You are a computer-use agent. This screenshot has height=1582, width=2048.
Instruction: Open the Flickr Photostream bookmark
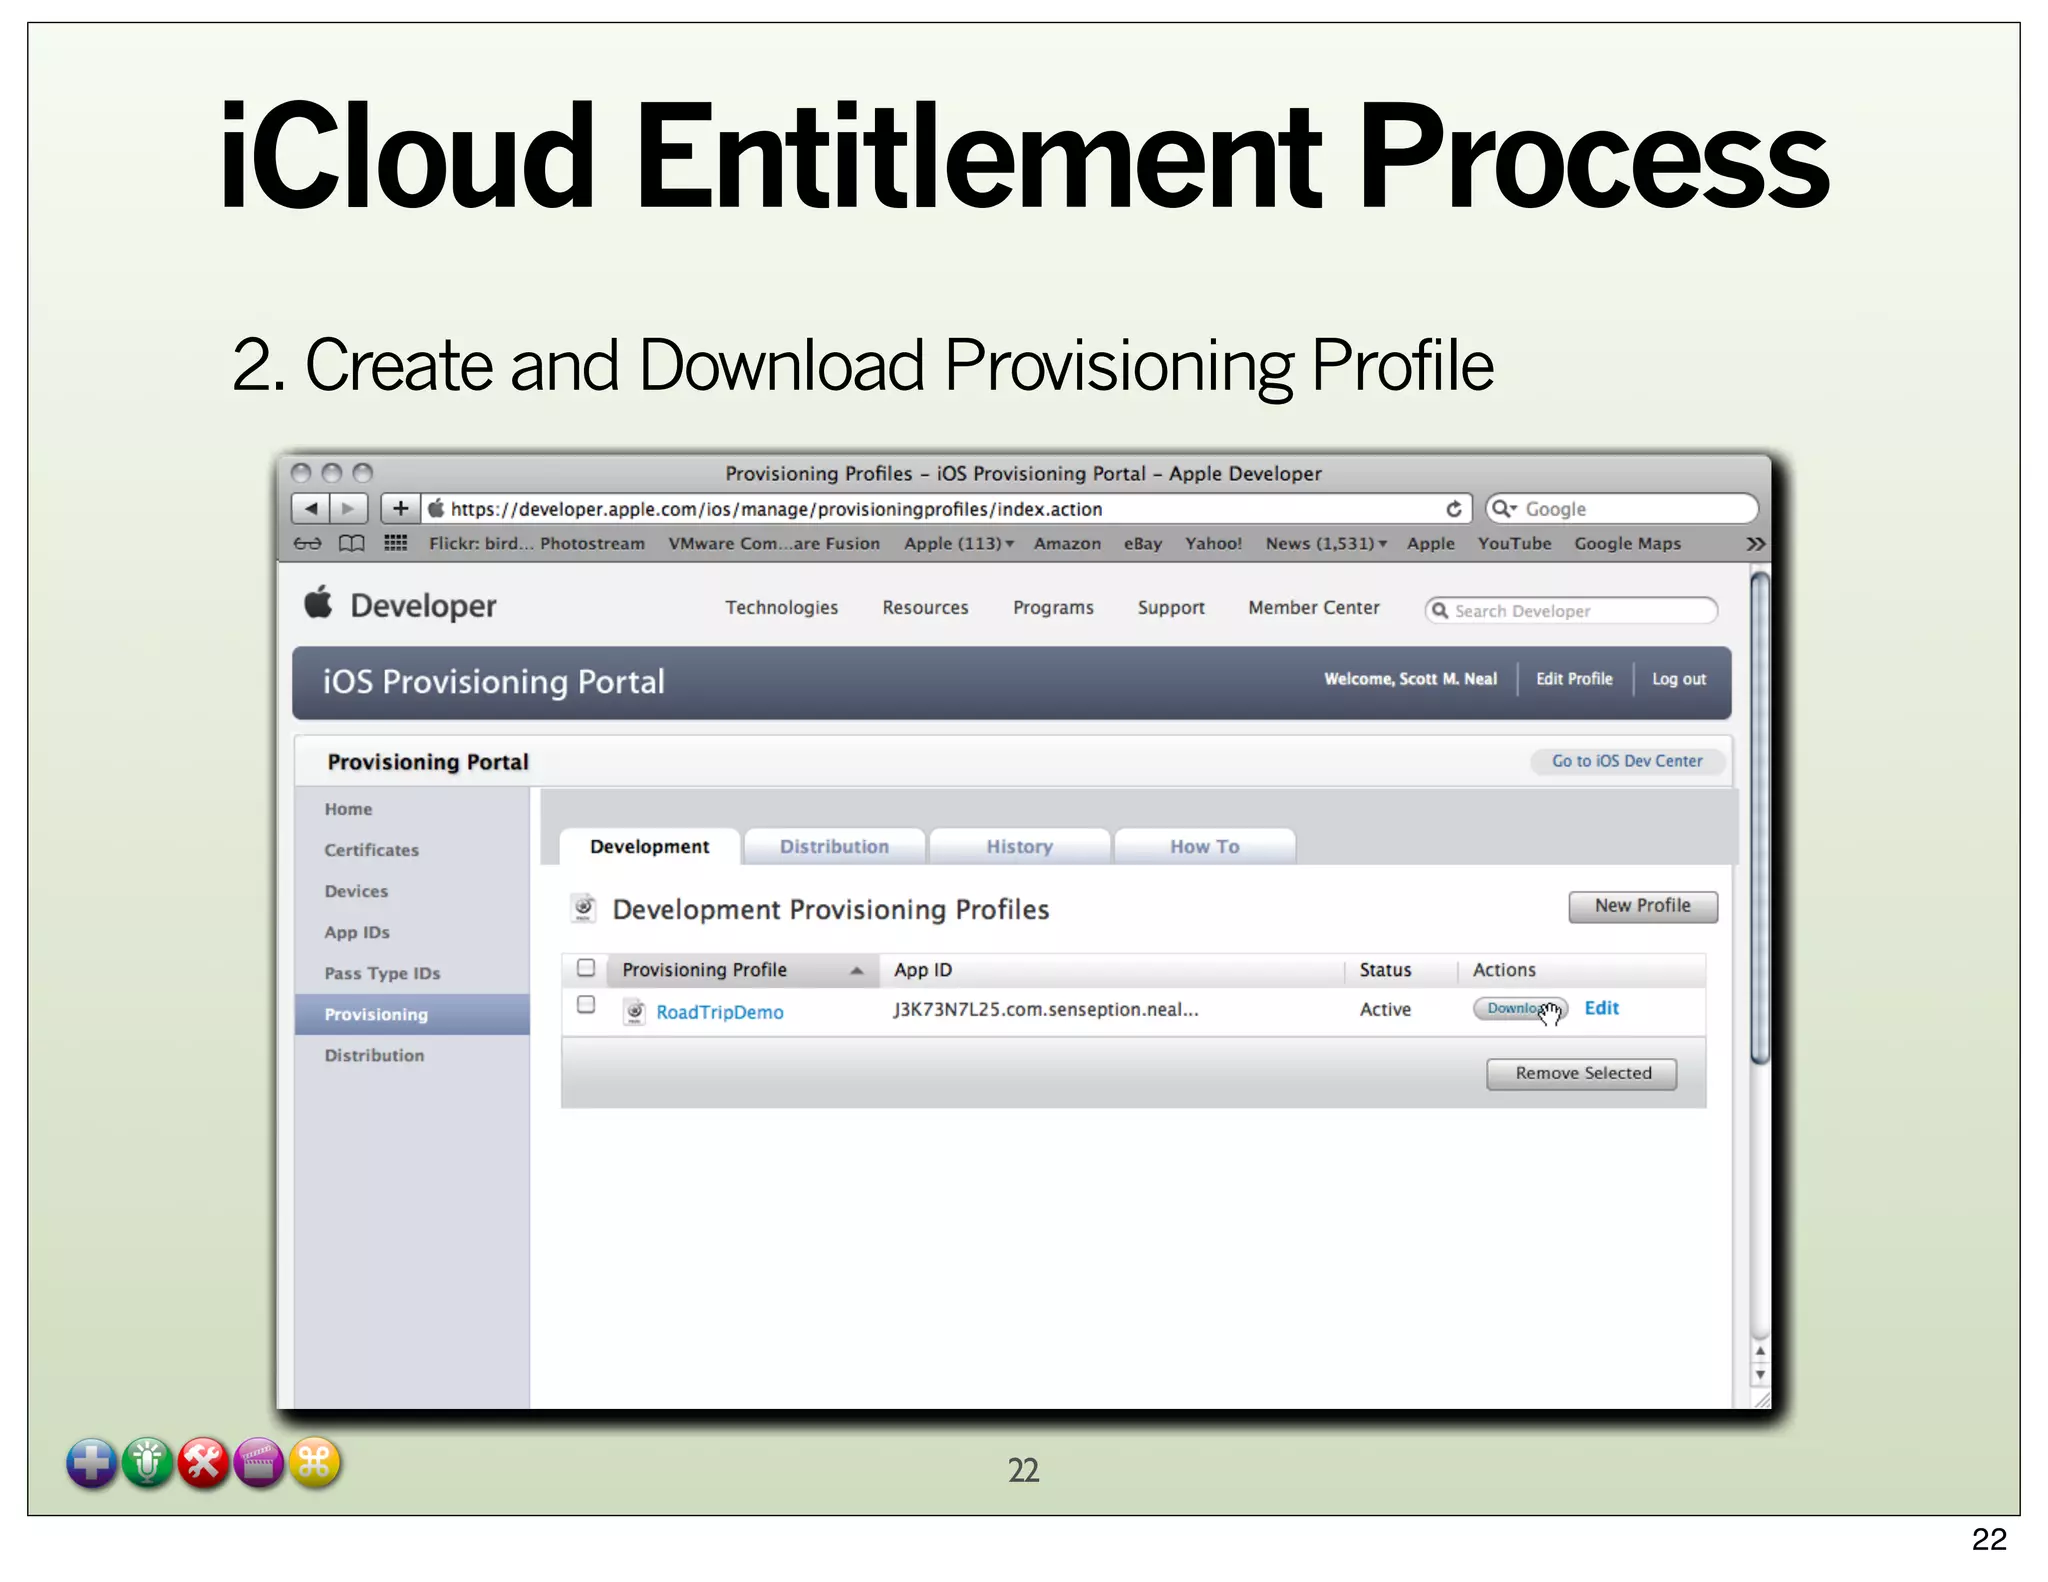537,543
